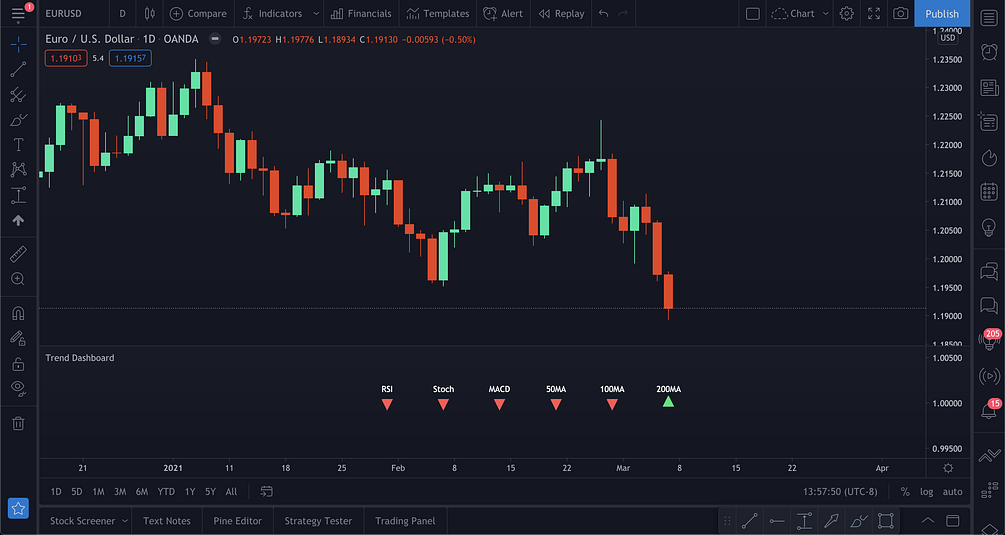Select the Text tool in left toolbar
The width and height of the screenshot is (1005, 535).
(18, 145)
